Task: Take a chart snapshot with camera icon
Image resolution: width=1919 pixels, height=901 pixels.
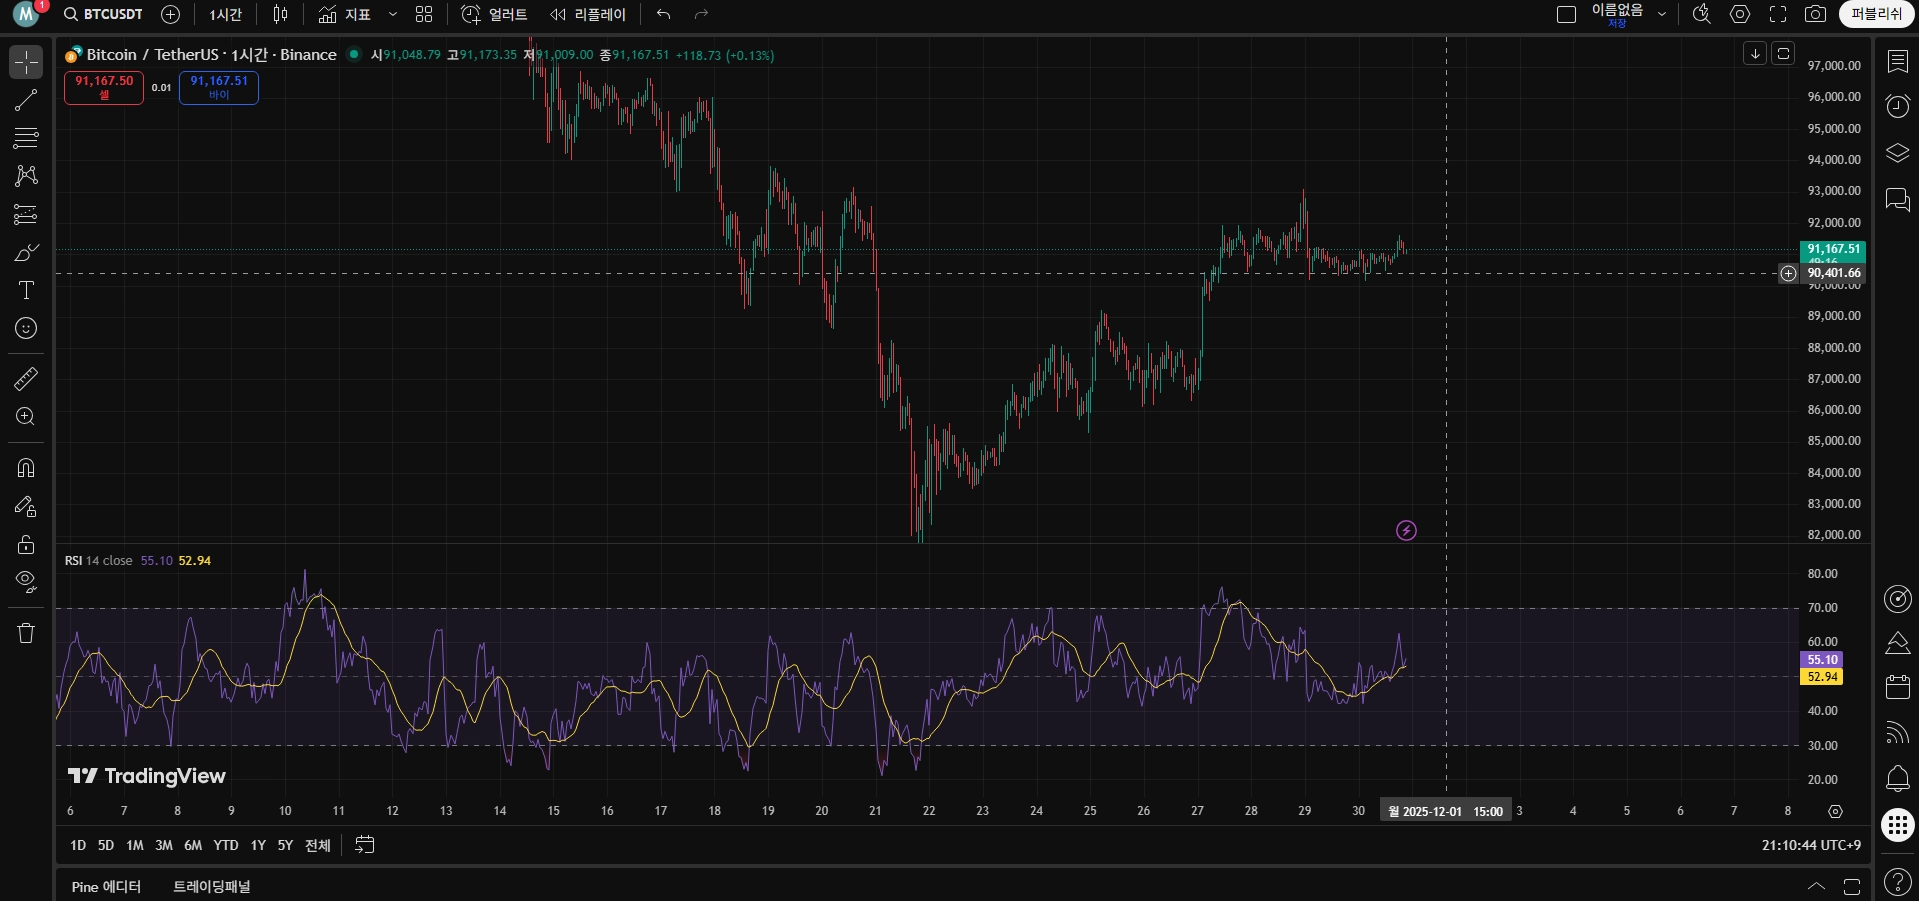Action: pos(1815,14)
